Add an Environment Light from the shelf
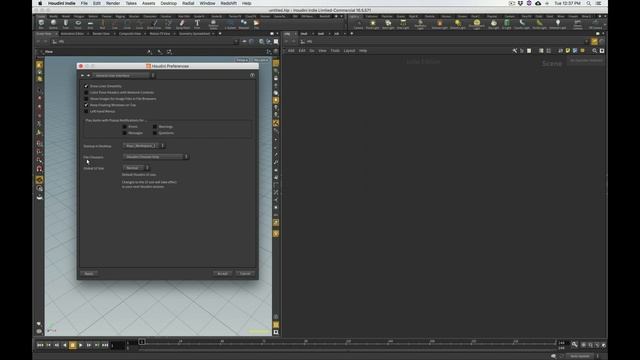 point(476,24)
